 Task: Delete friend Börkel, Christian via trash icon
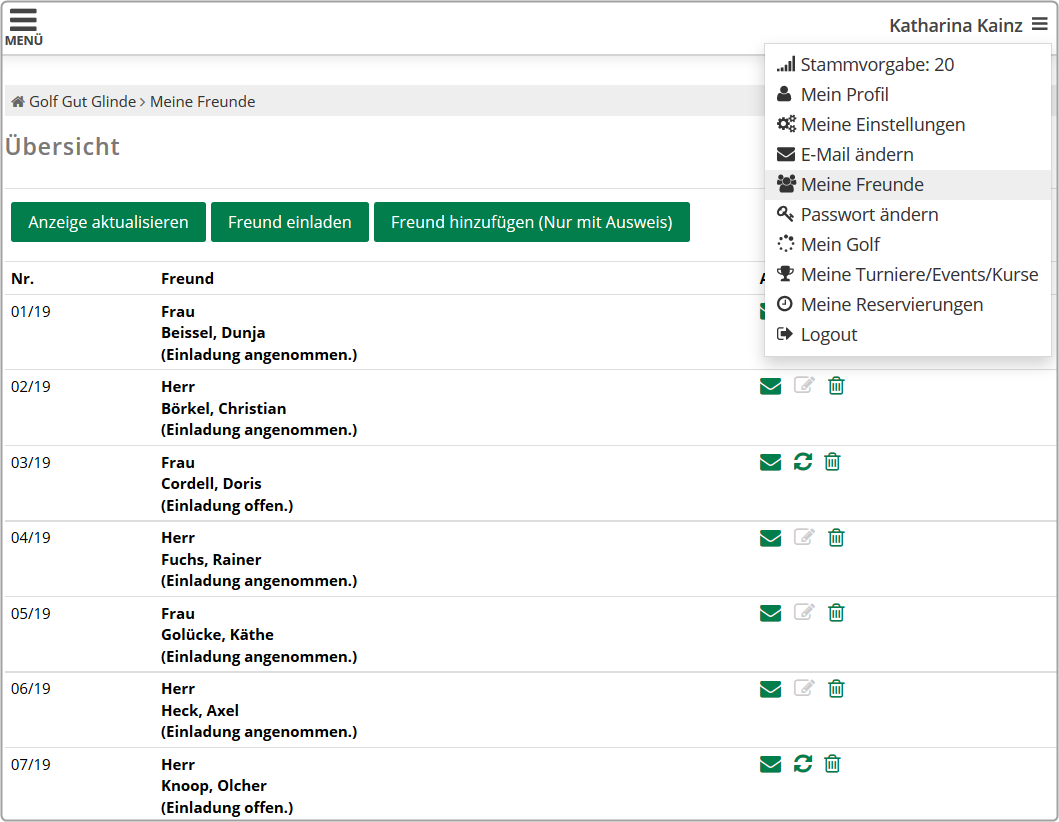(837, 386)
